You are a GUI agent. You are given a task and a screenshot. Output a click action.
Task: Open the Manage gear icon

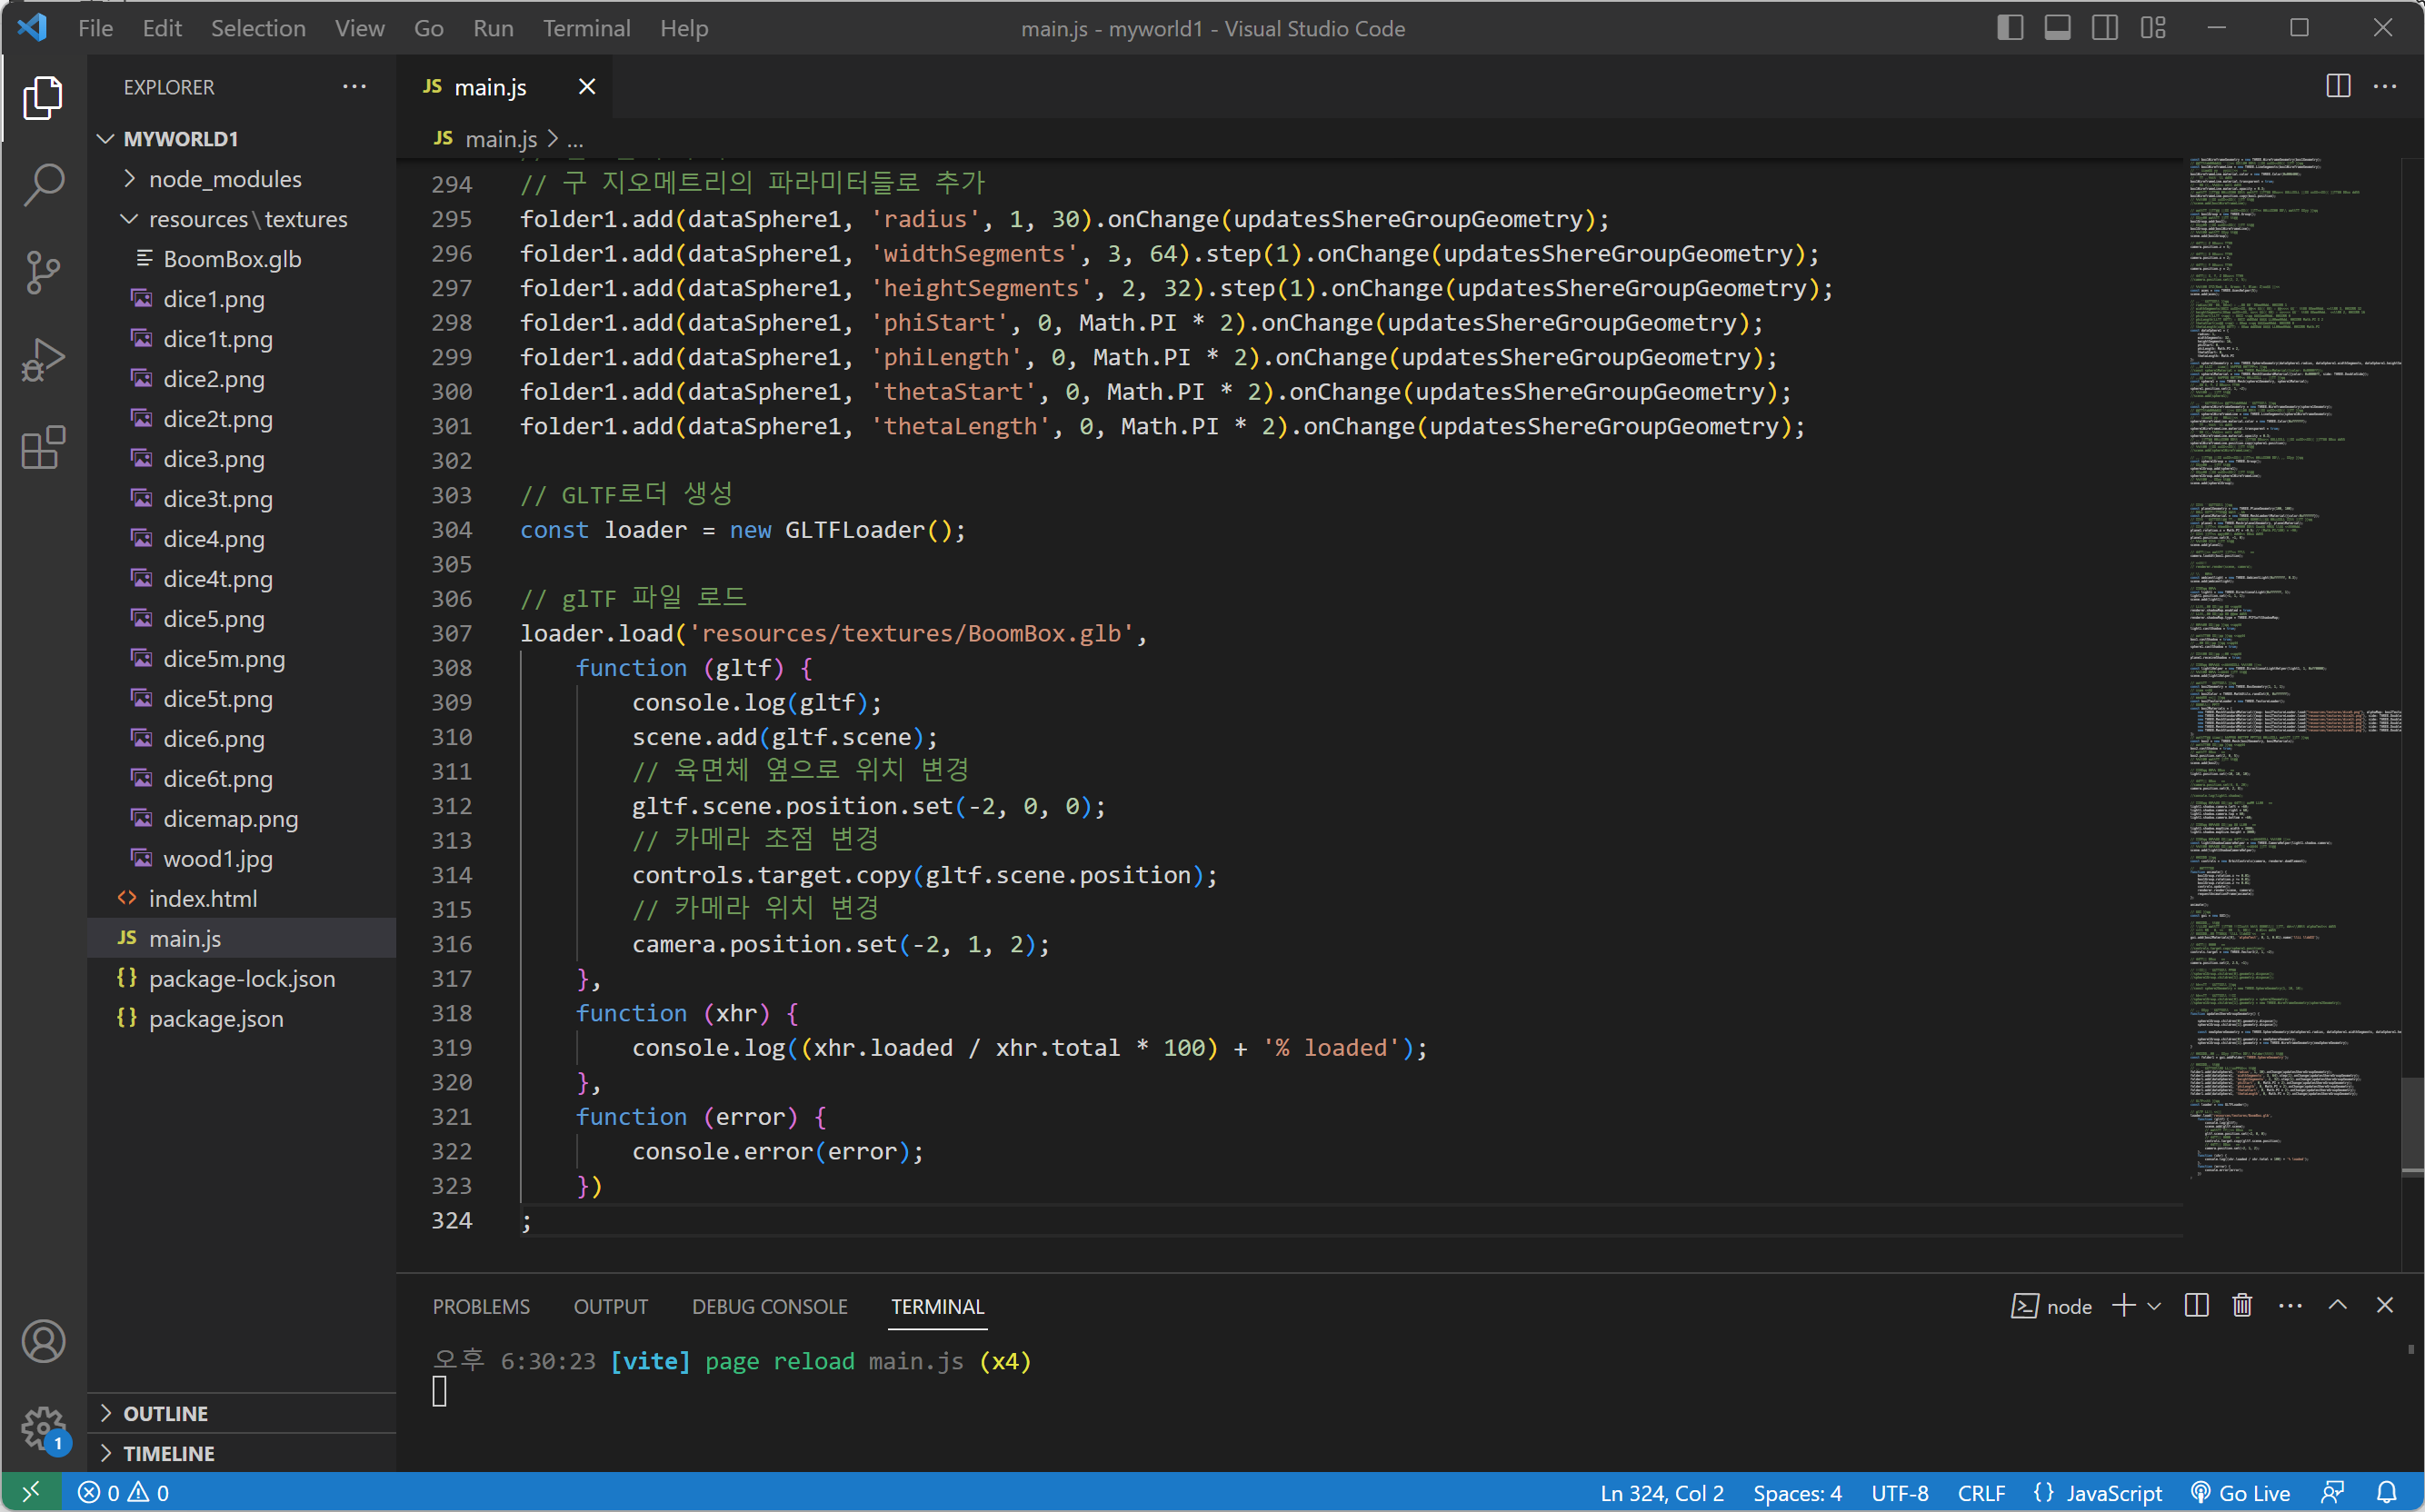[x=43, y=1428]
